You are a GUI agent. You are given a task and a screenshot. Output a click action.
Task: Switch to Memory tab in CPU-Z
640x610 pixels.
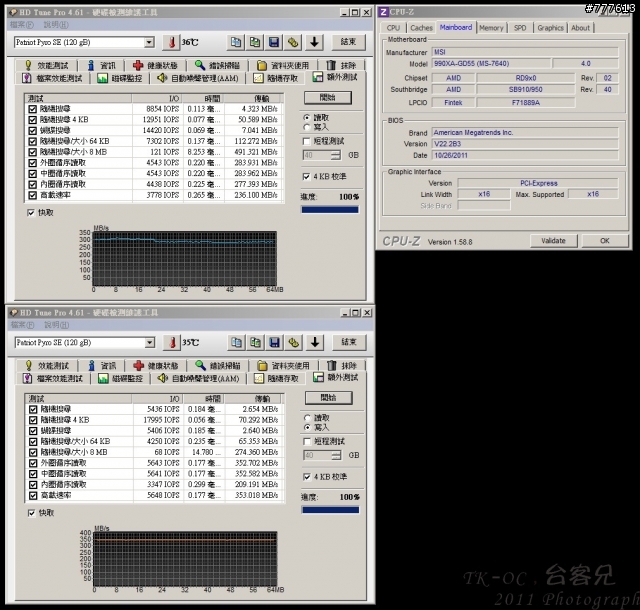(491, 28)
